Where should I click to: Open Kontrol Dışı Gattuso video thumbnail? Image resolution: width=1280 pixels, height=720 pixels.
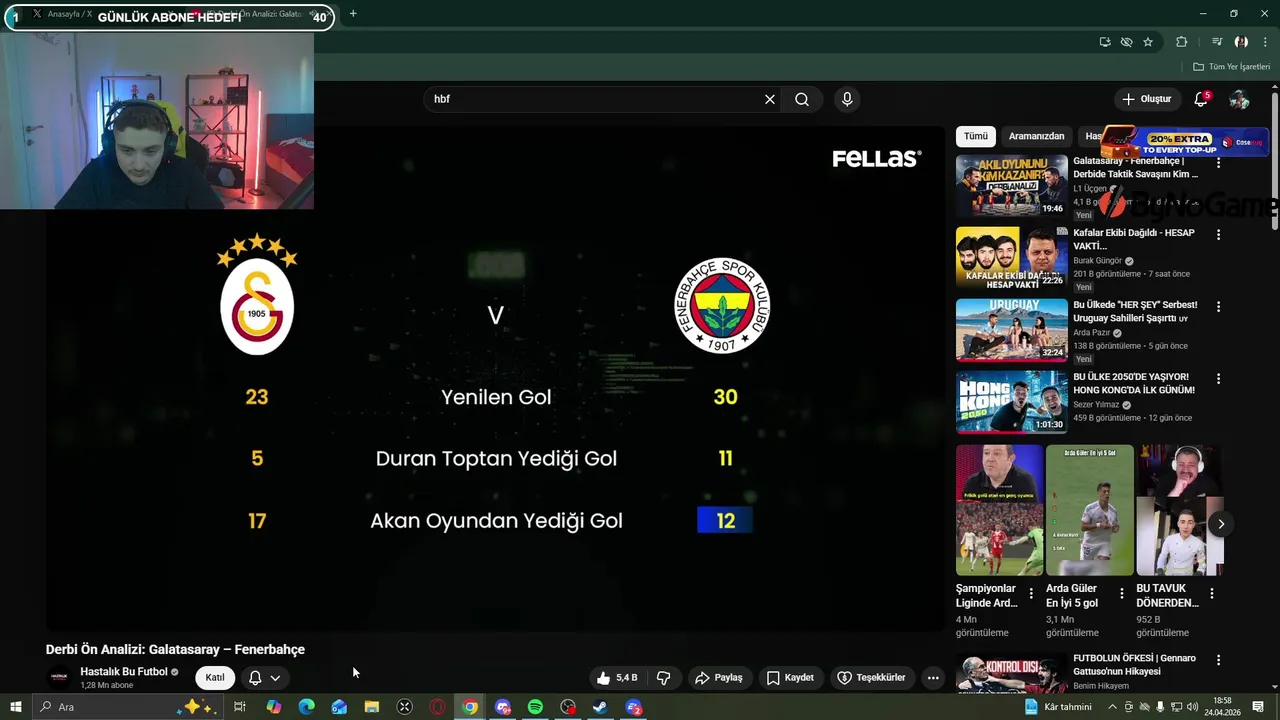tap(1011, 673)
